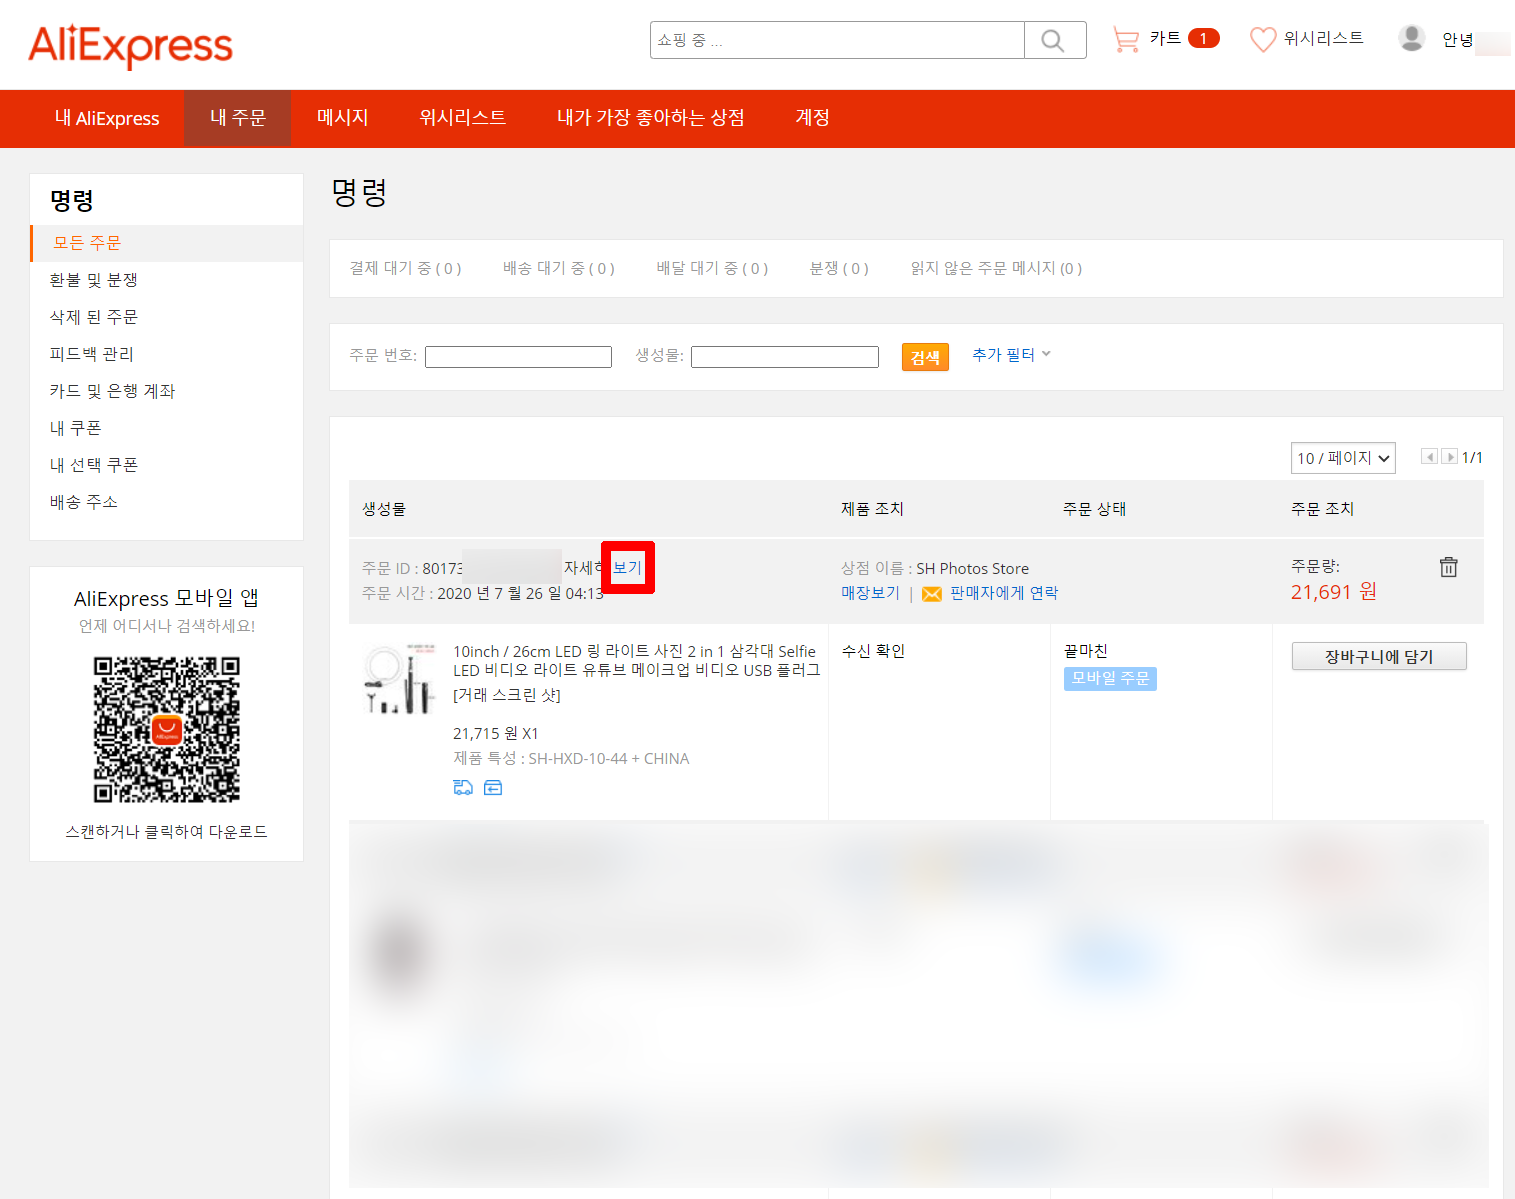The height and width of the screenshot is (1199, 1515).
Task: Expand 추가 필터 options
Action: coord(1011,354)
